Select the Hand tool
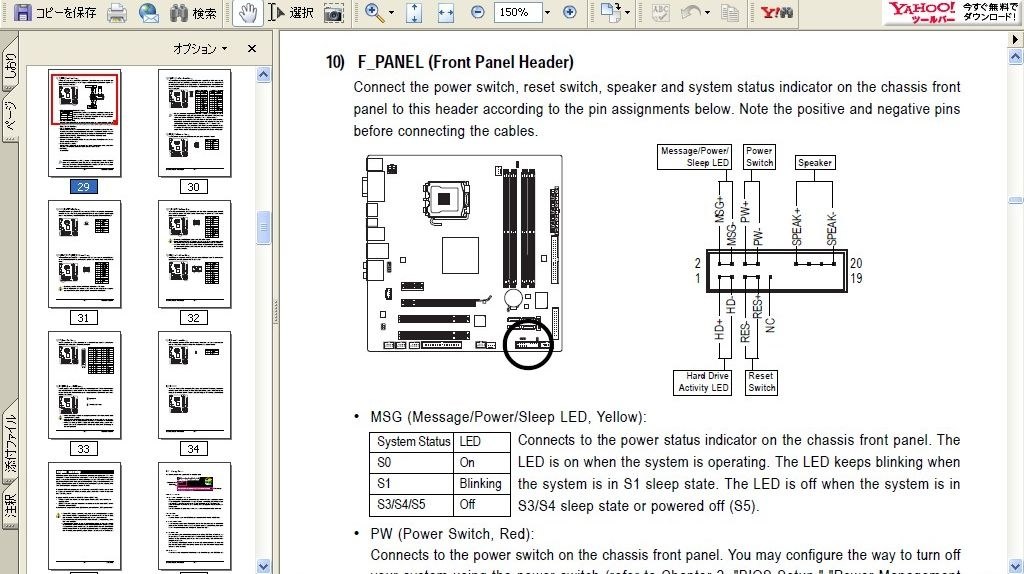Viewport: 1024px width, 574px height. point(247,12)
